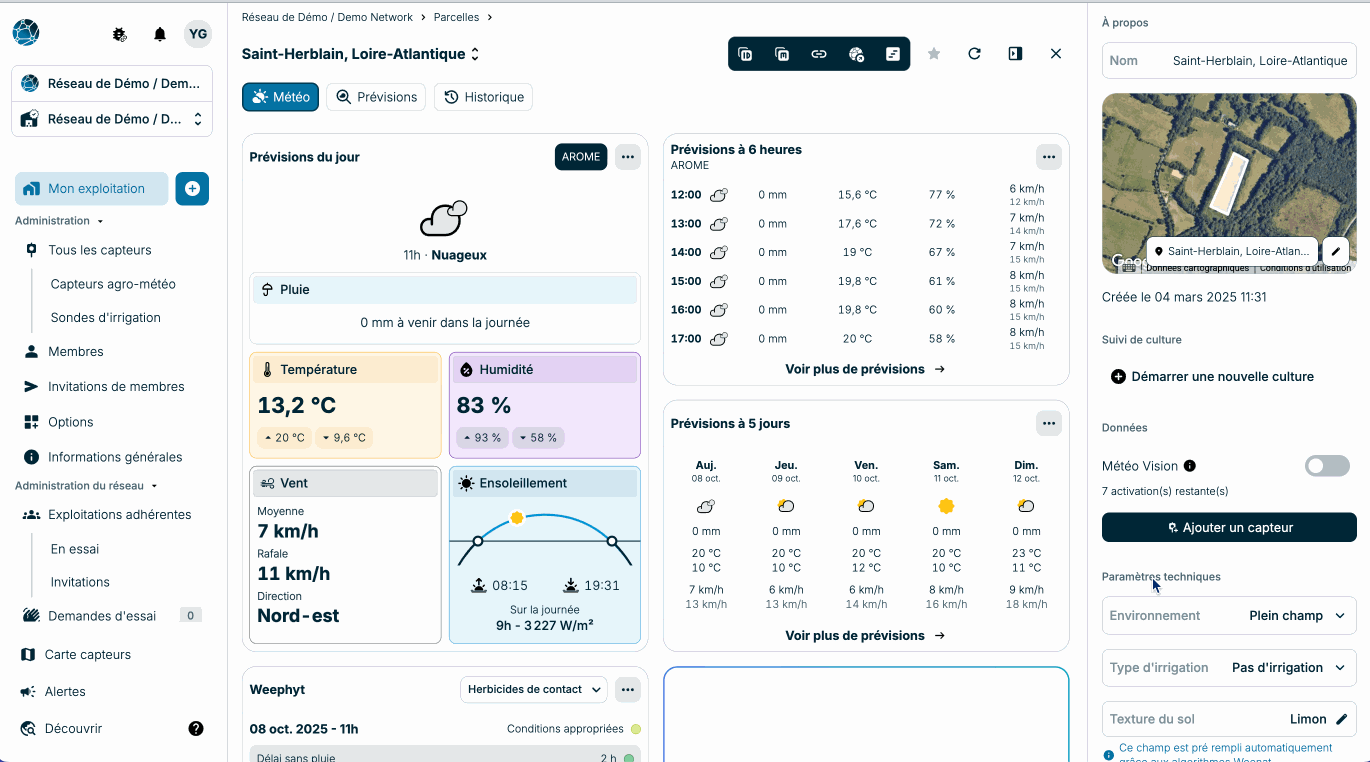Mark plot as favorite with star icon

click(934, 54)
